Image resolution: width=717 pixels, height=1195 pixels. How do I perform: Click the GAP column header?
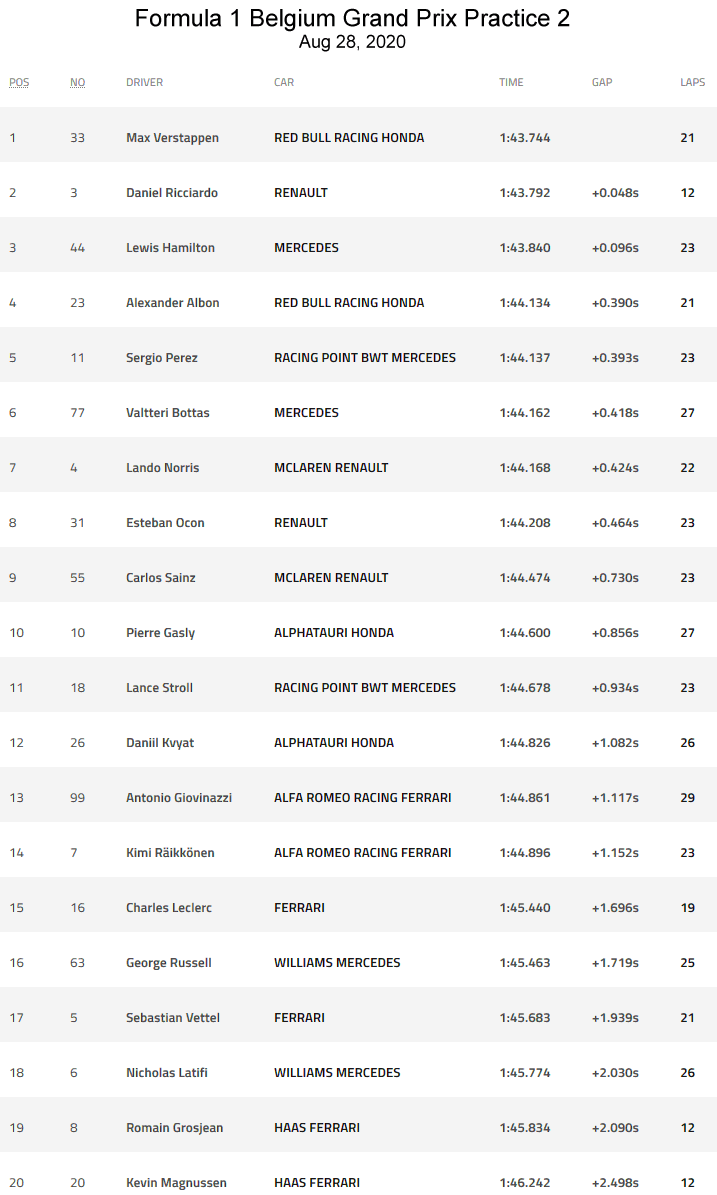[602, 82]
